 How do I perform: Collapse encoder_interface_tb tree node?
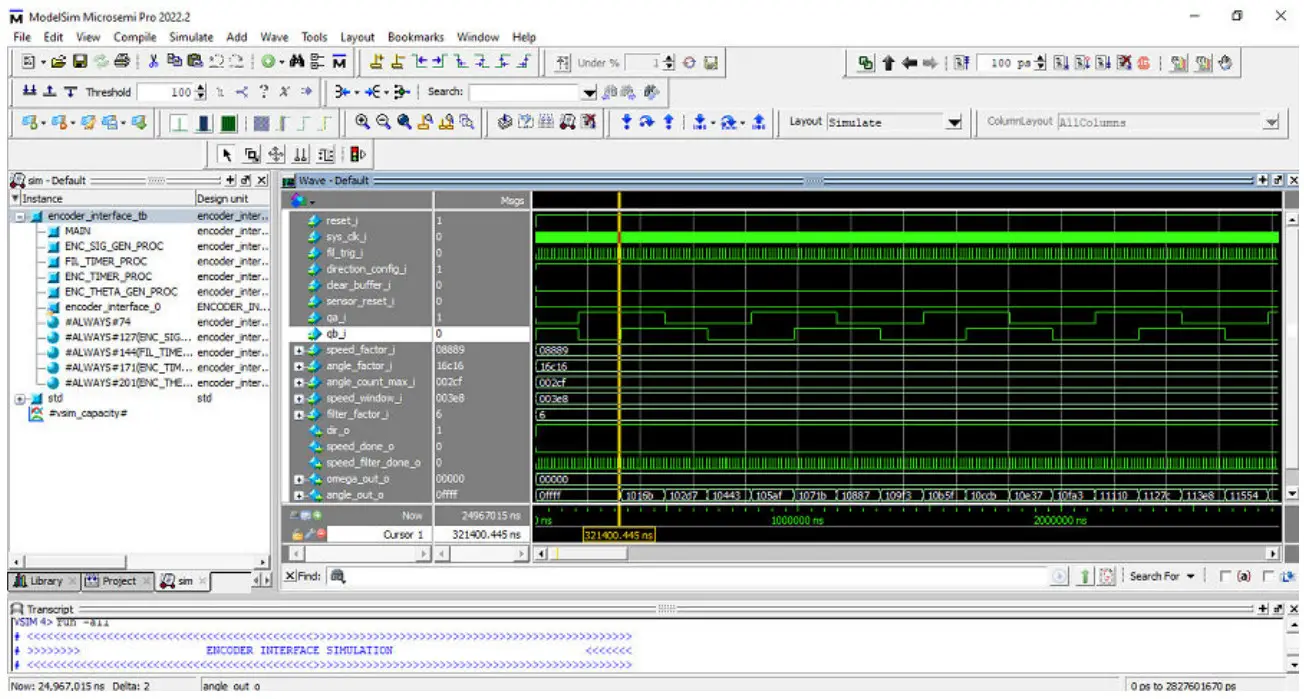[x=22, y=216]
